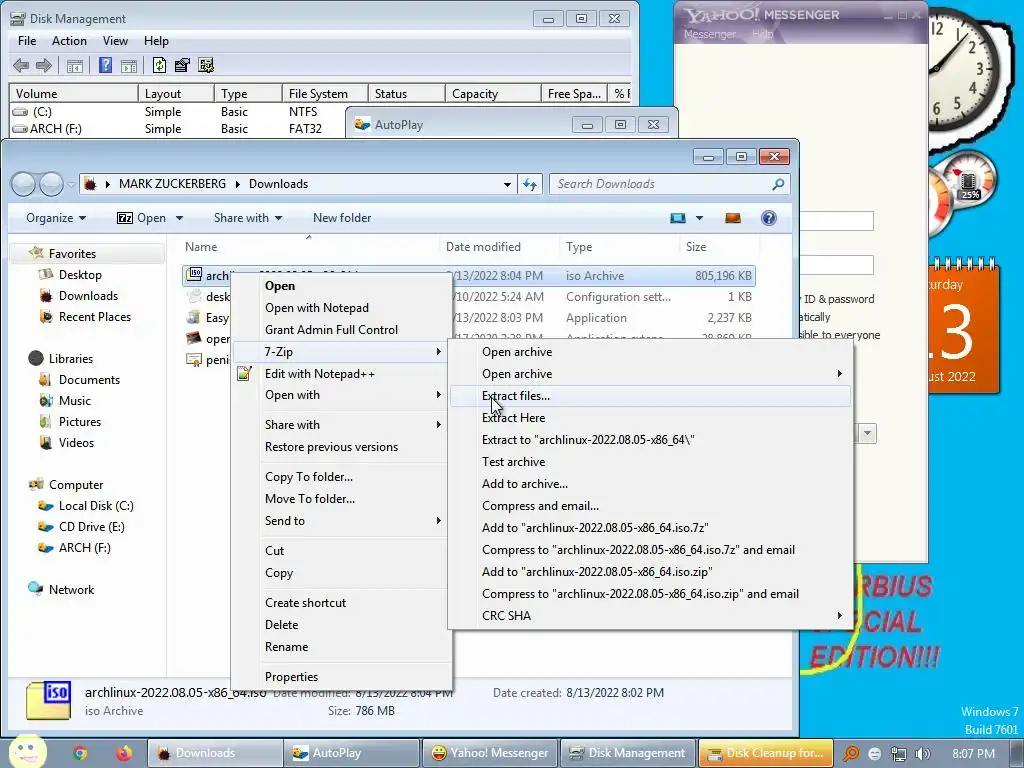Select Documents library
This screenshot has height=768, width=1024.
click(89, 379)
